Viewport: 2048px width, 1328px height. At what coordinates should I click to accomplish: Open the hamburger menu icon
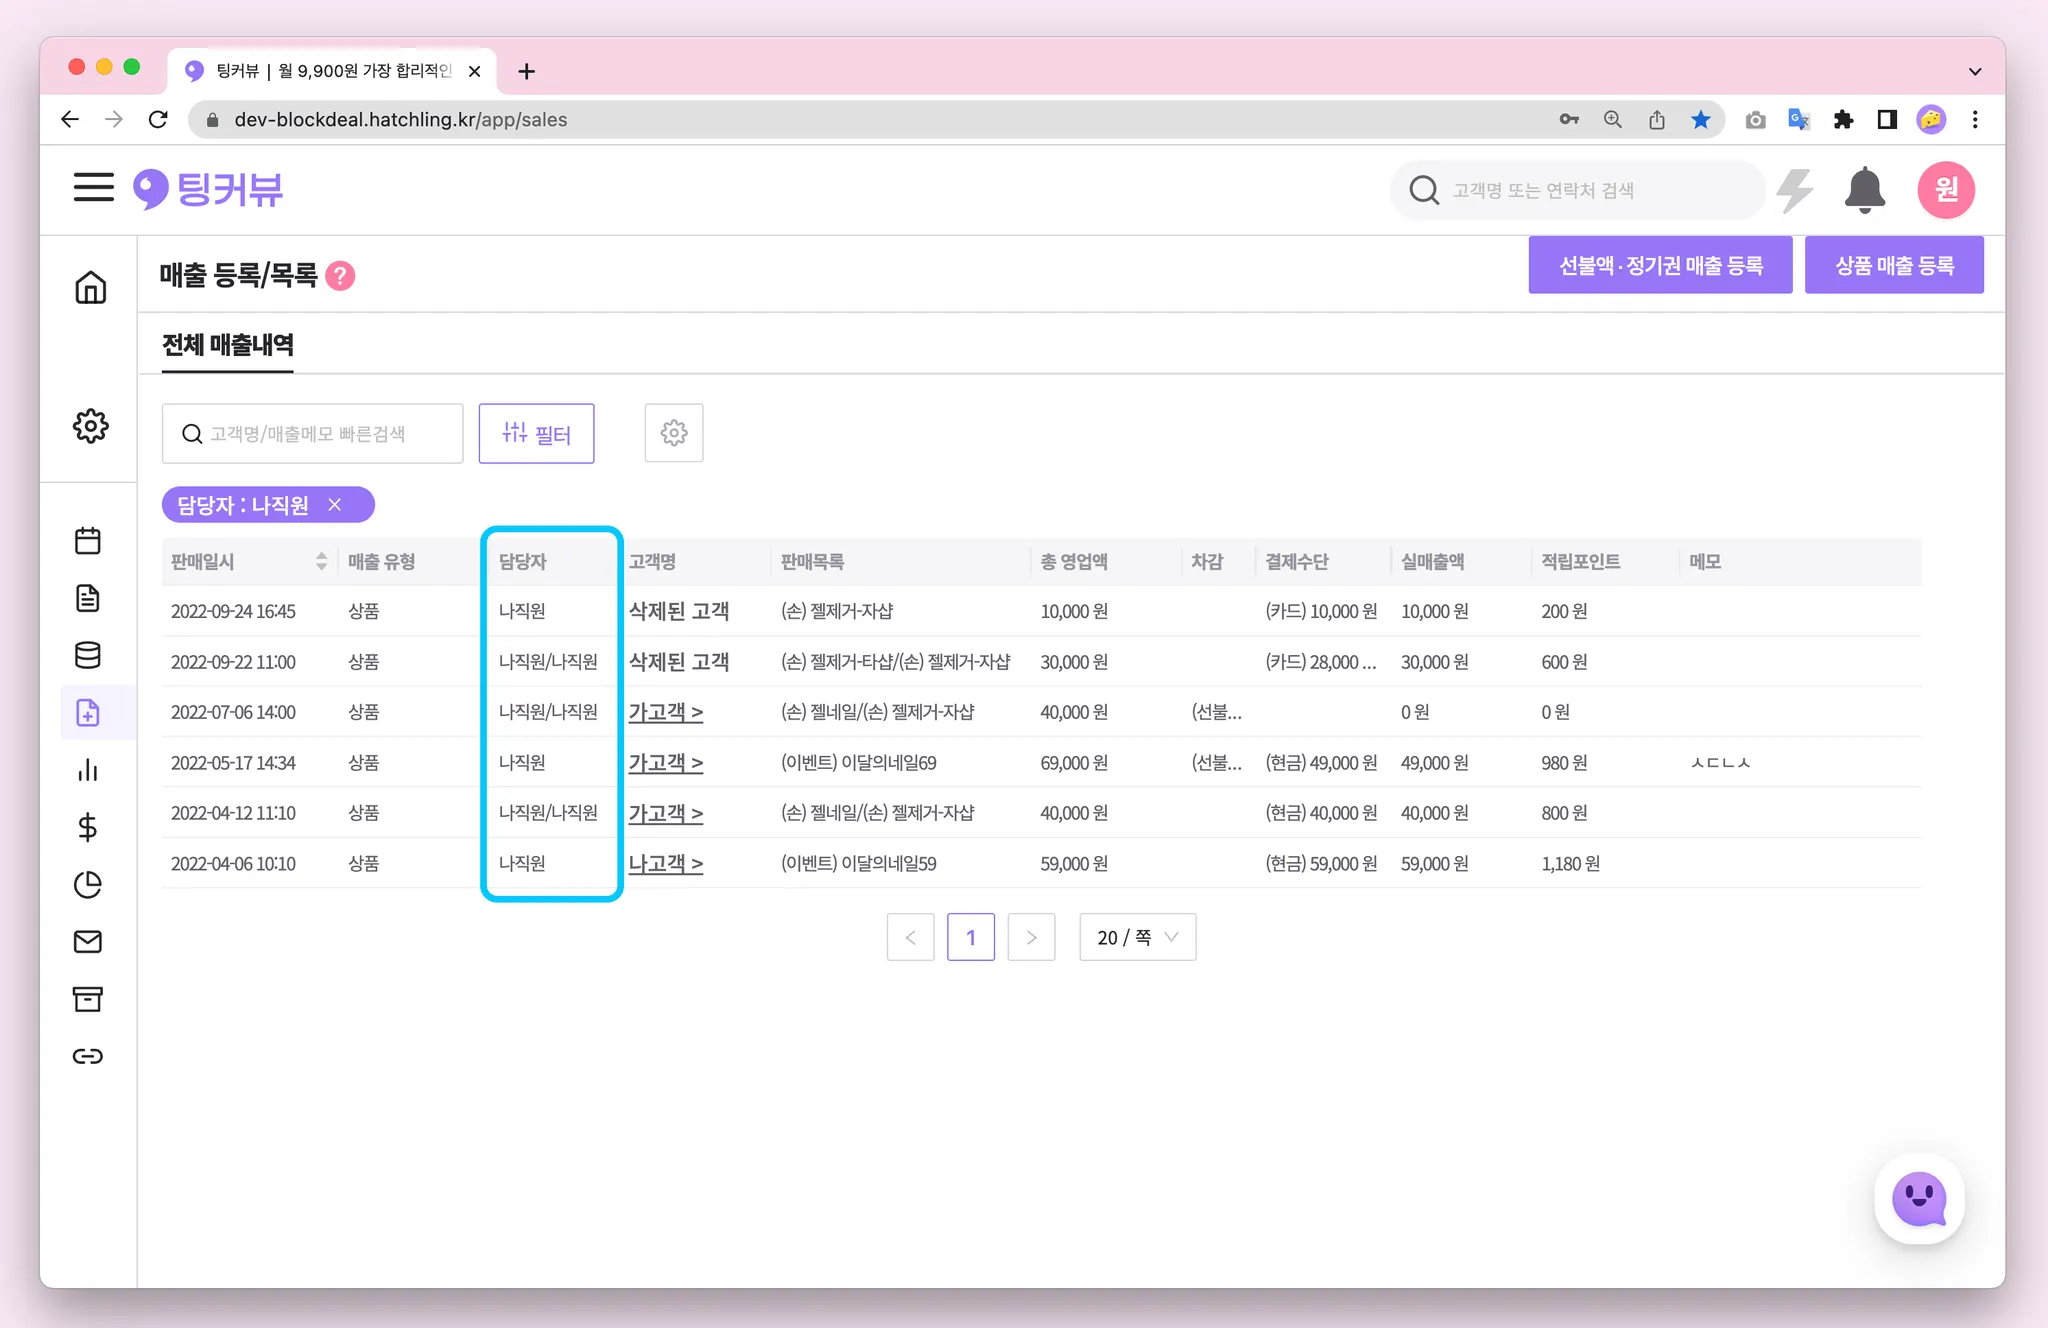(93, 187)
